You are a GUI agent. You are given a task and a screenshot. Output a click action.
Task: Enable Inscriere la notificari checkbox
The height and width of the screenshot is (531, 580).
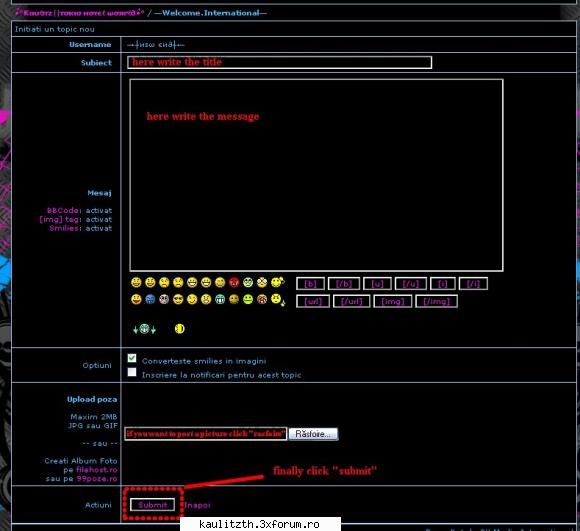(132, 372)
